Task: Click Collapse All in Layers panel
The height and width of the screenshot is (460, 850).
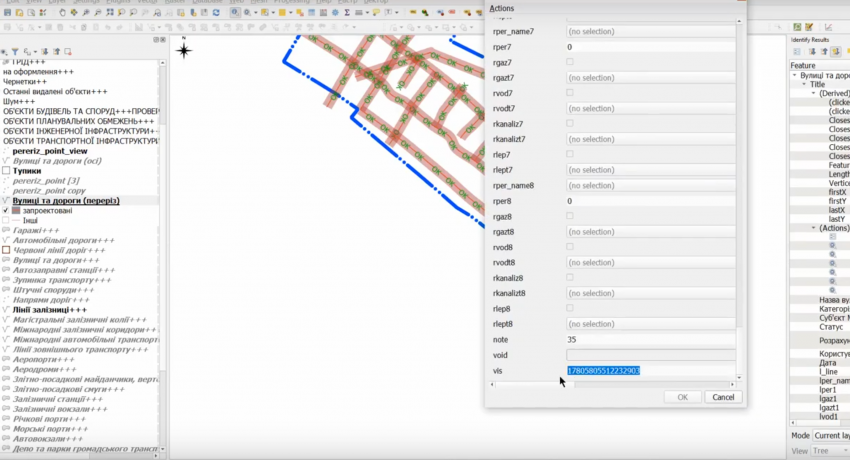Action: 56,51
